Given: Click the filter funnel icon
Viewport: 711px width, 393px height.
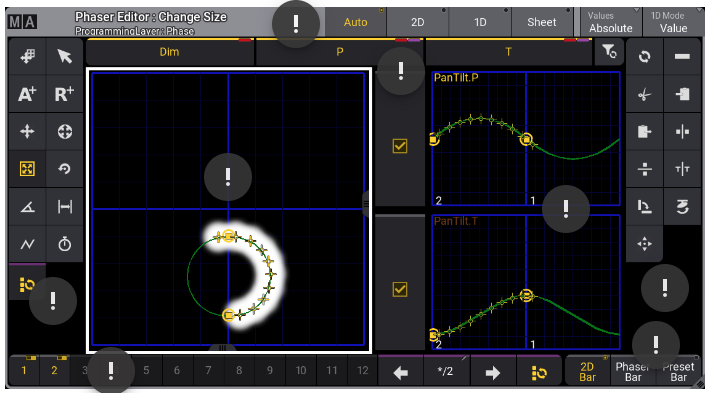Looking at the screenshot, I should pos(609,52).
